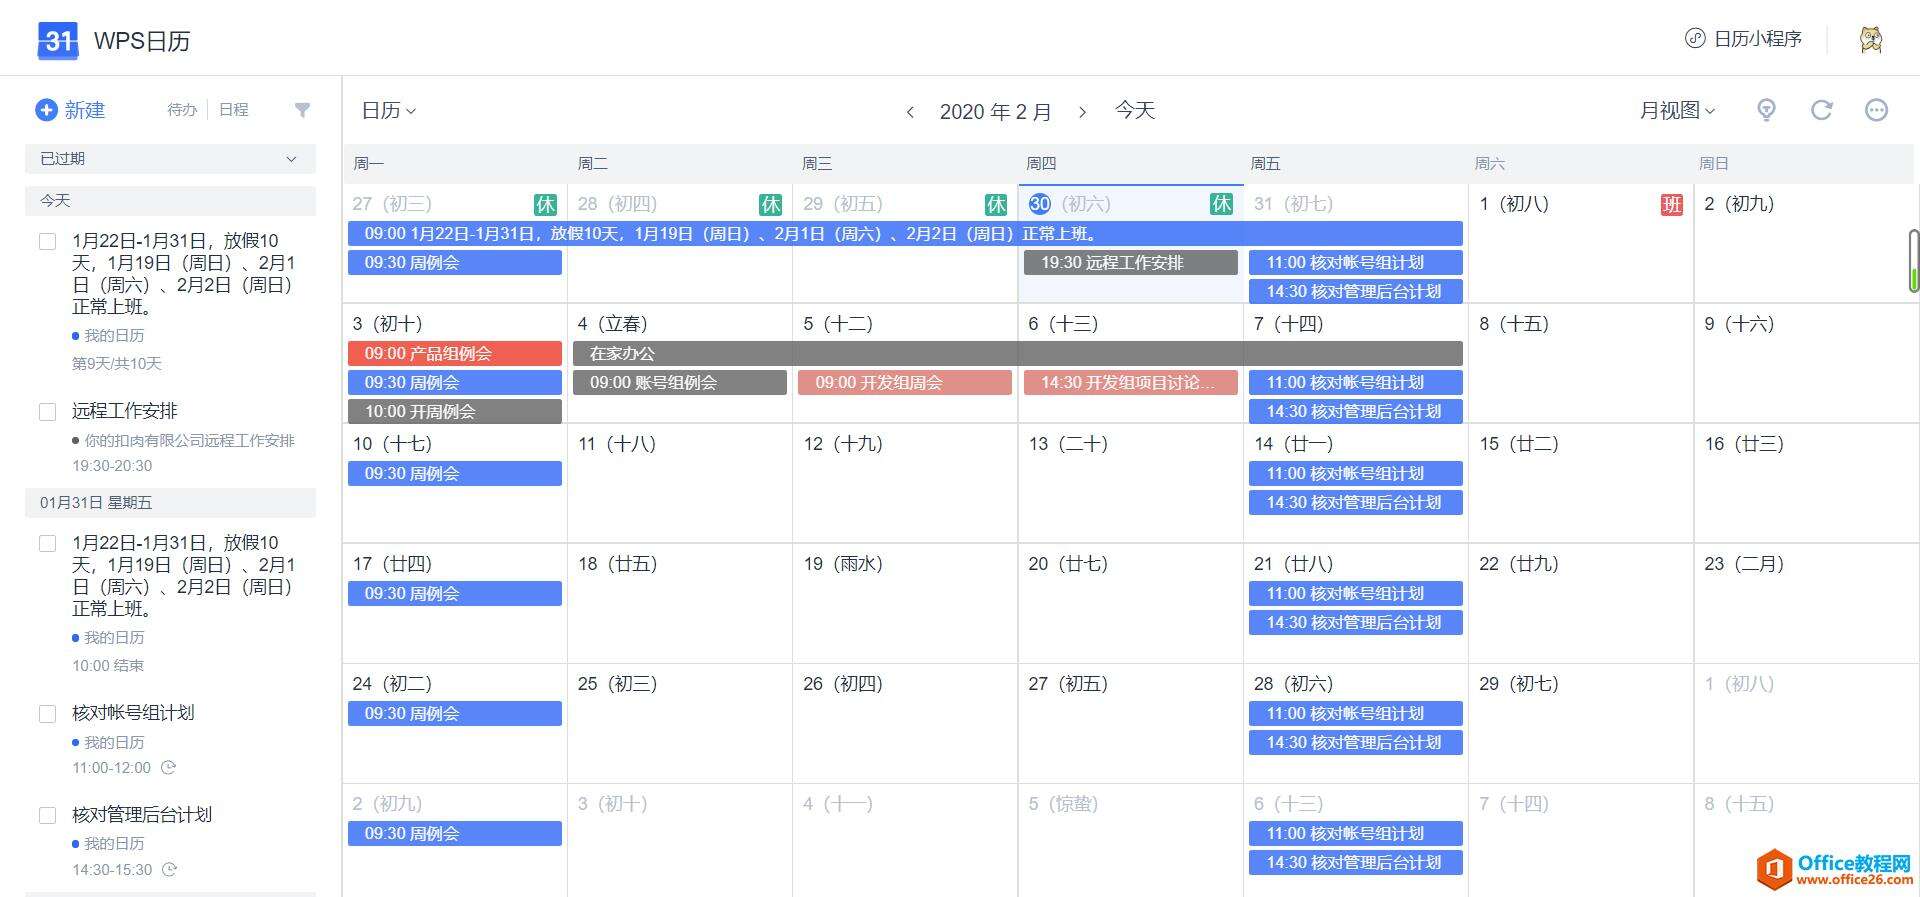
Task: Check the 远程工作安排 task checkbox
Action: (x=47, y=412)
